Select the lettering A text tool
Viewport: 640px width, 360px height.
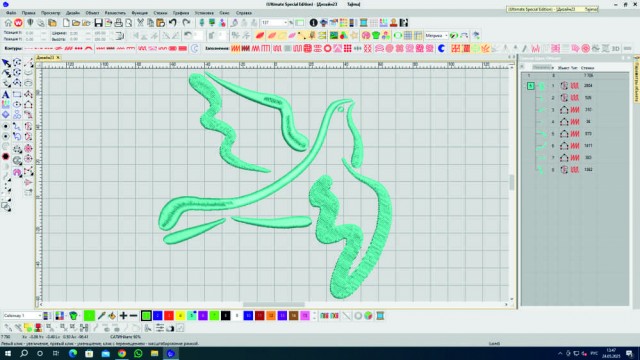tap(5, 94)
